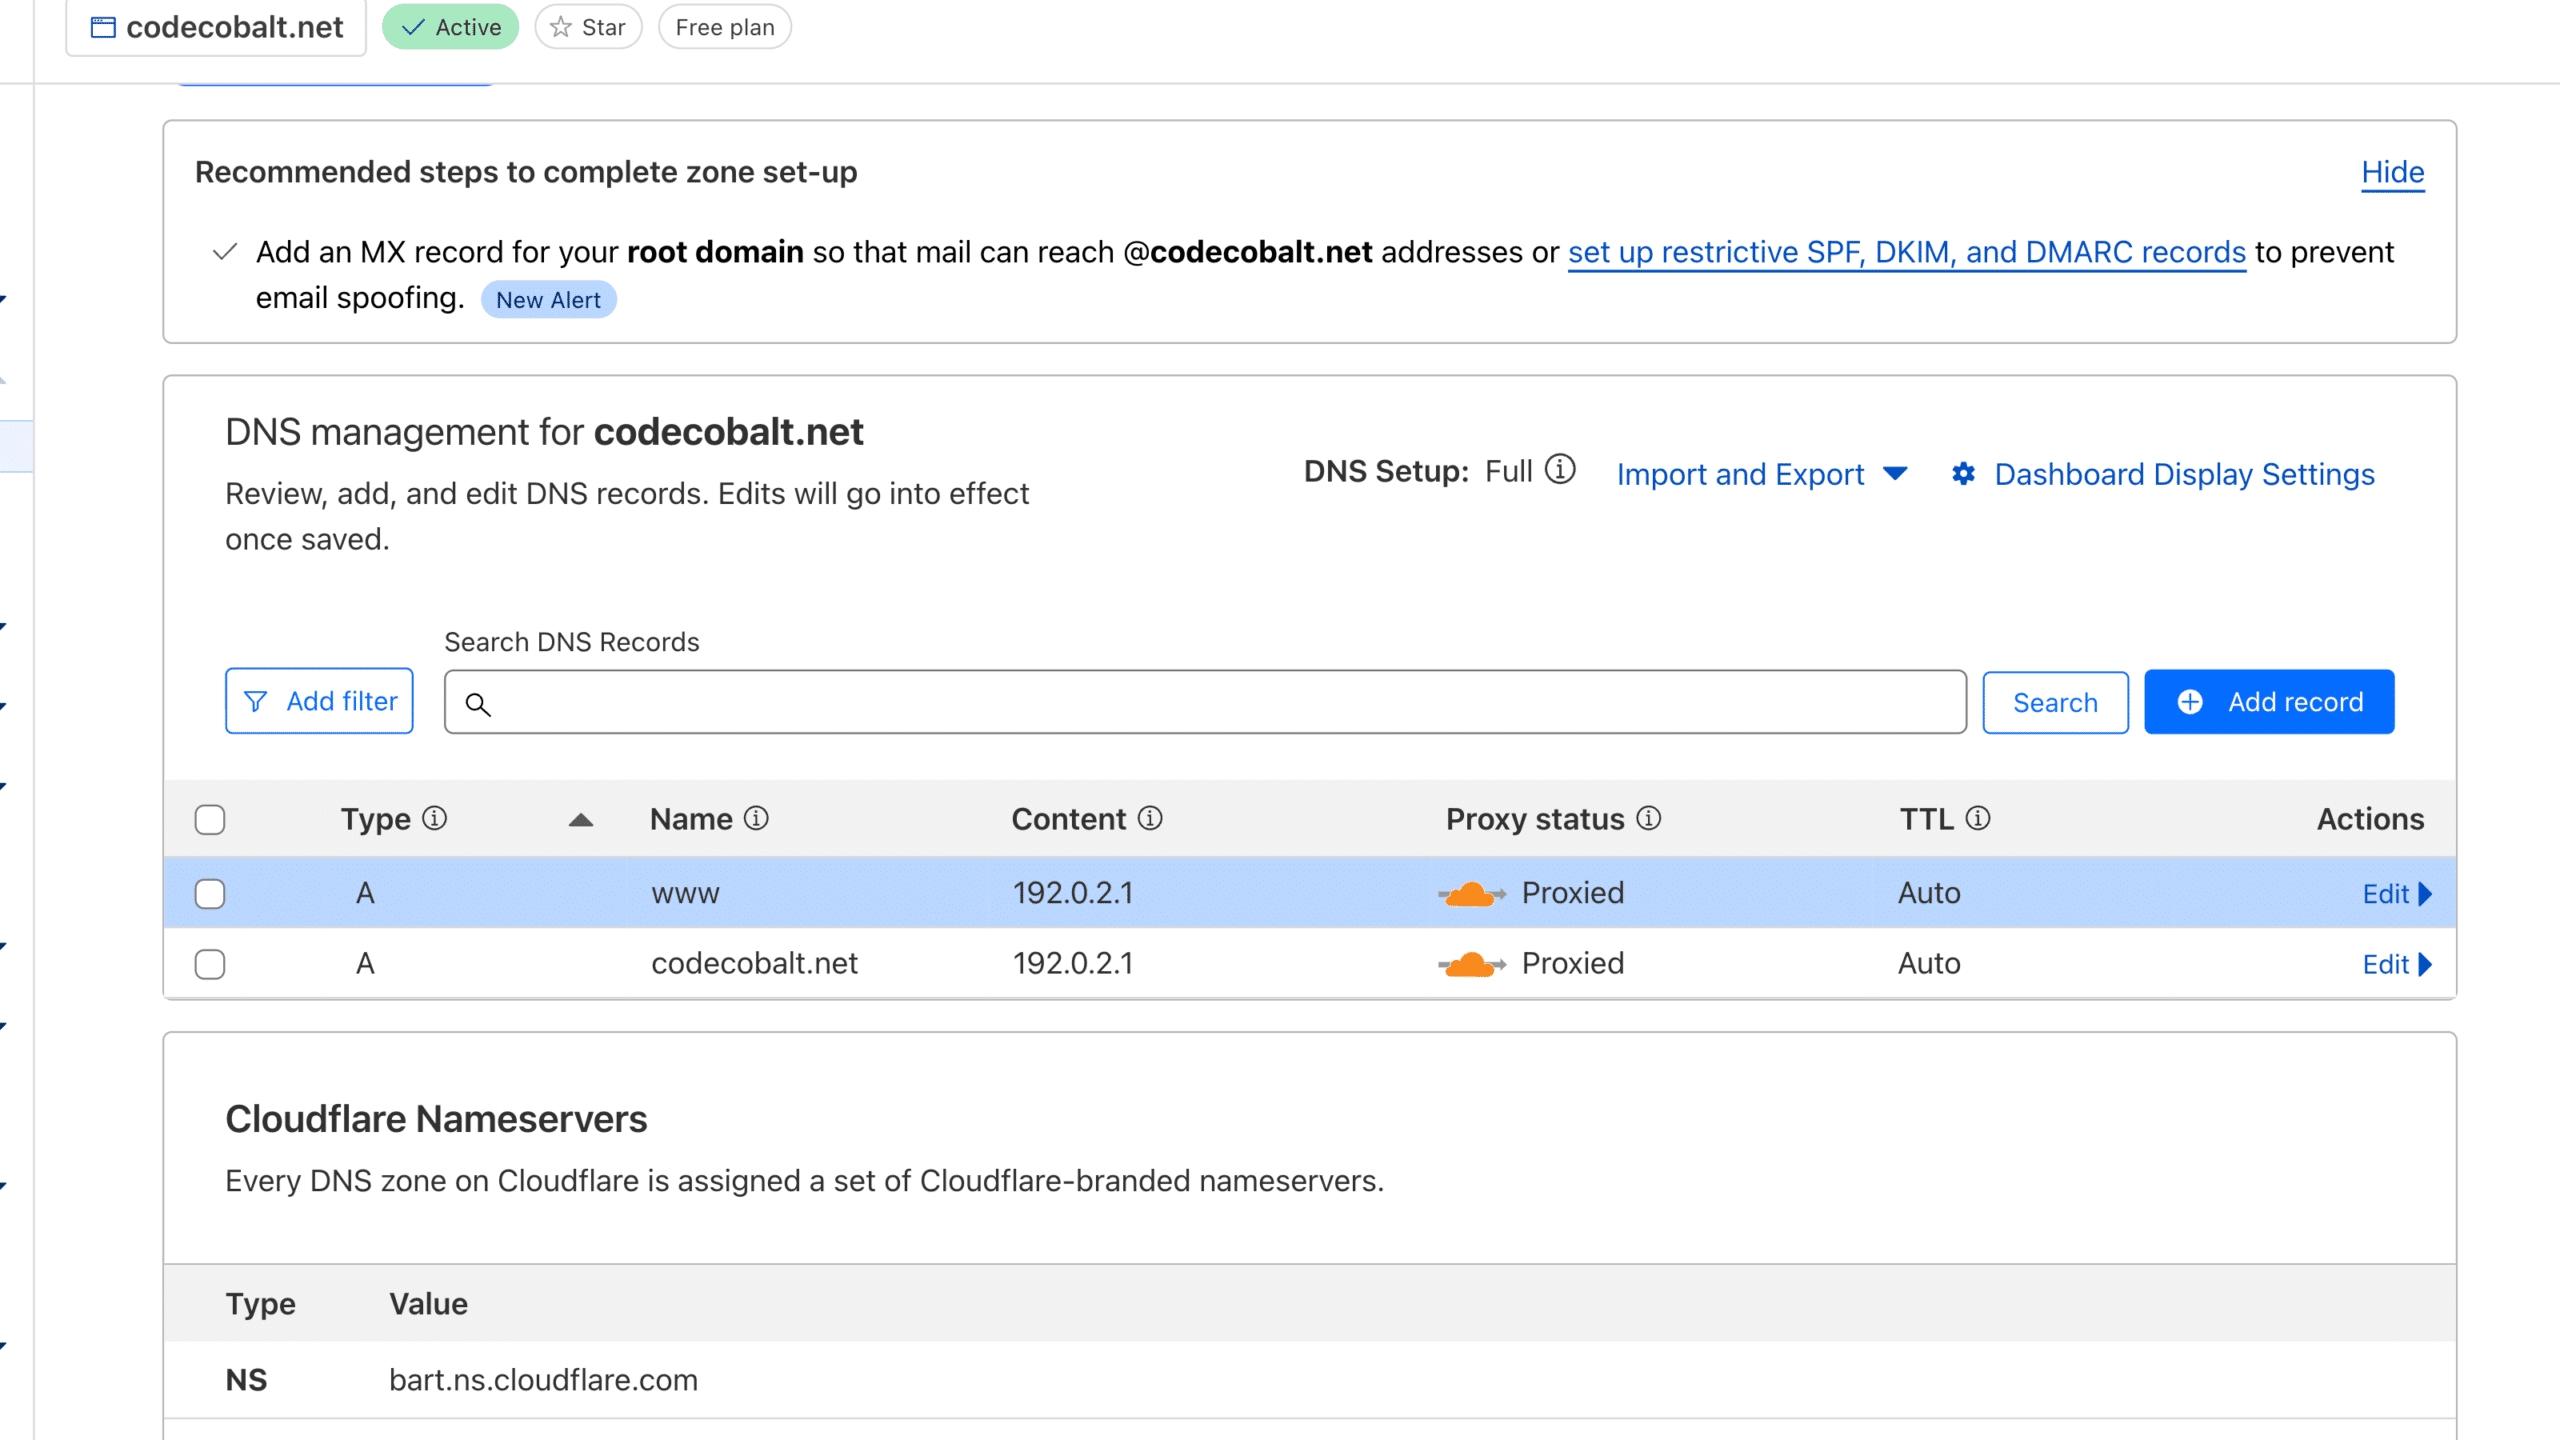Click the Name column sort arrow
This screenshot has height=1440, width=2560.
tap(581, 818)
